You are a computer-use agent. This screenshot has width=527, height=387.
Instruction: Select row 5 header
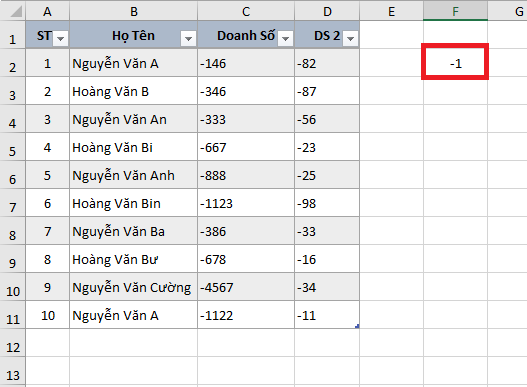tap(12, 147)
